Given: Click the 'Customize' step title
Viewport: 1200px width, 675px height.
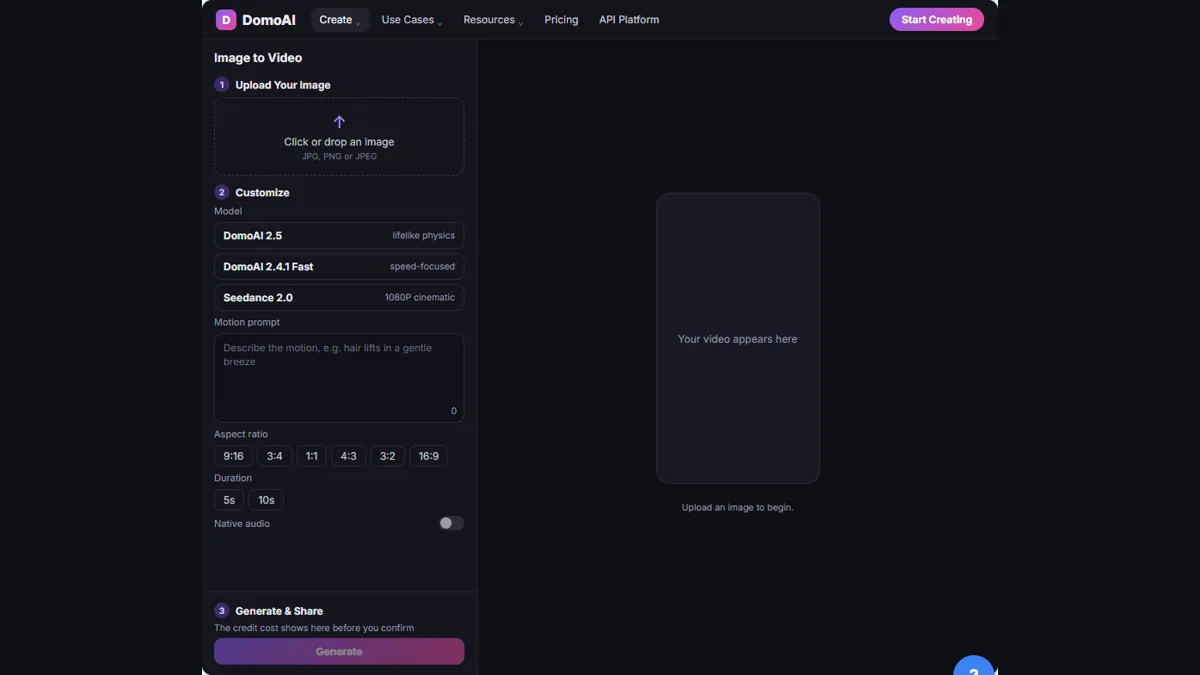Looking at the screenshot, I should point(262,193).
